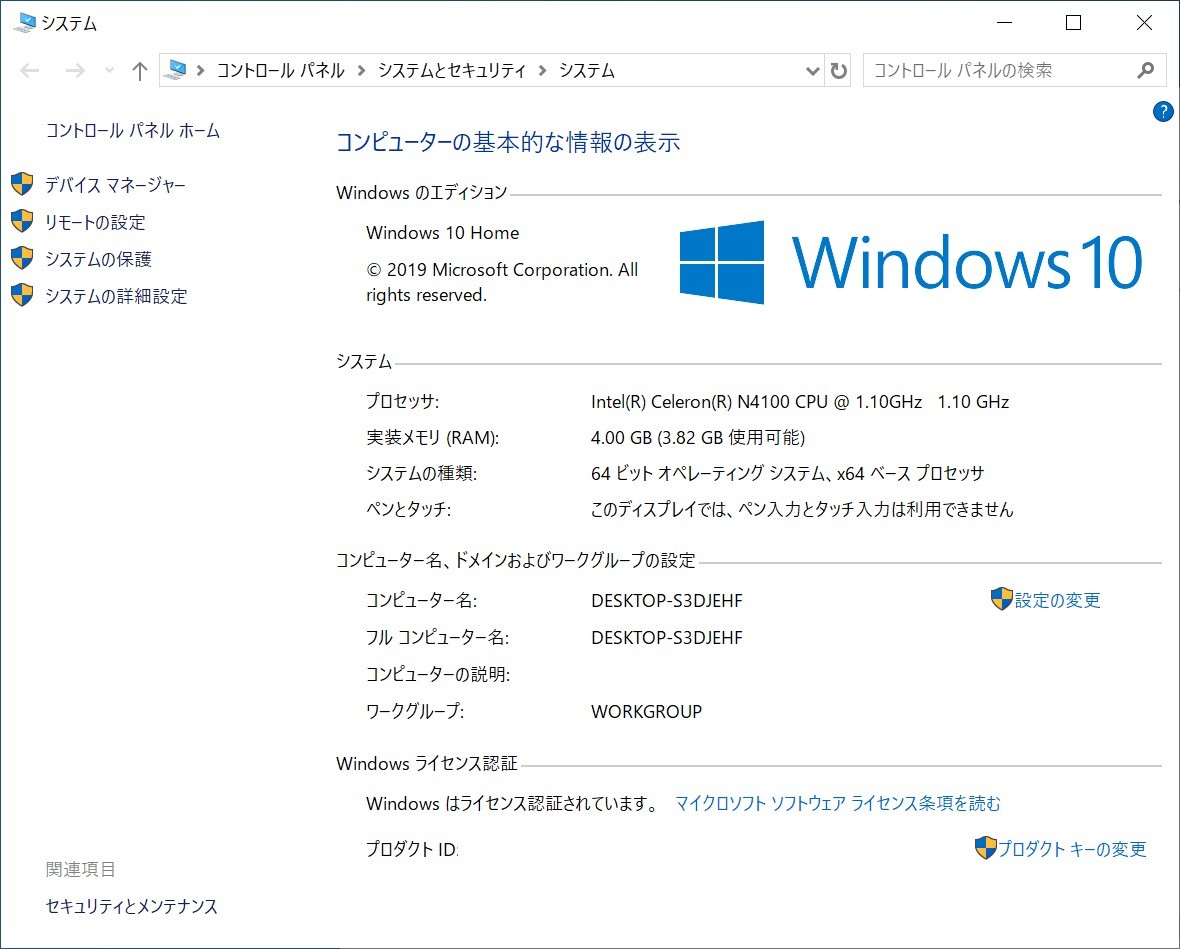Click the forward navigation arrow
The height and width of the screenshot is (949, 1180).
[x=75, y=71]
